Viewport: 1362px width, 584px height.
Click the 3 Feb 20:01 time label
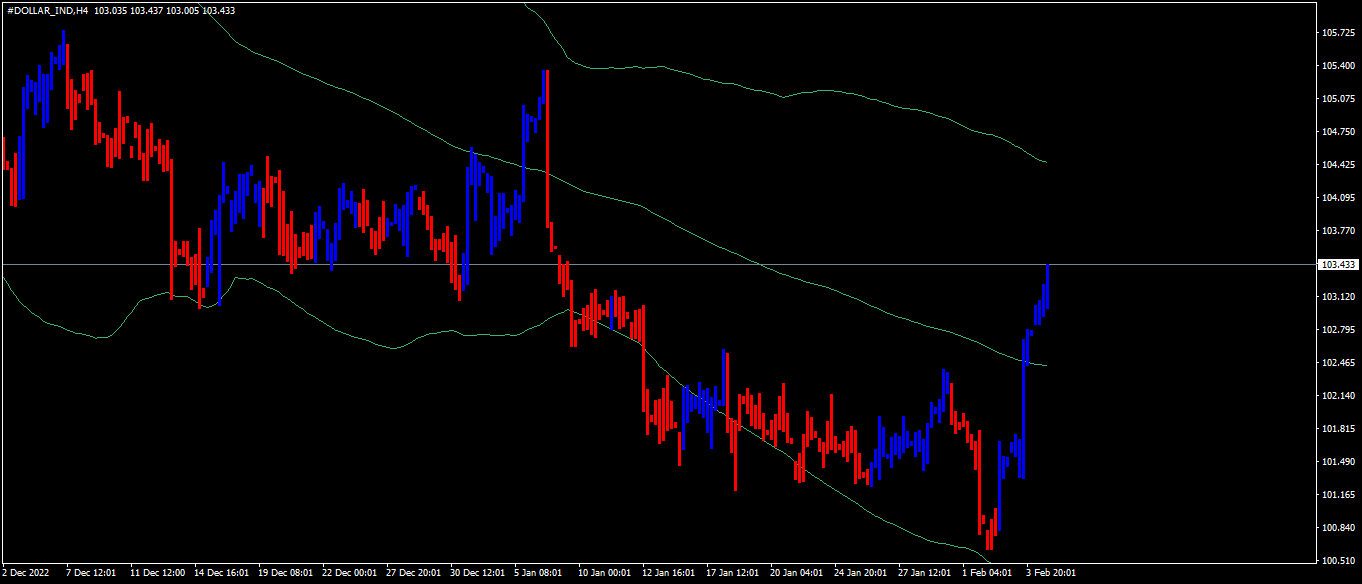[1052, 574]
